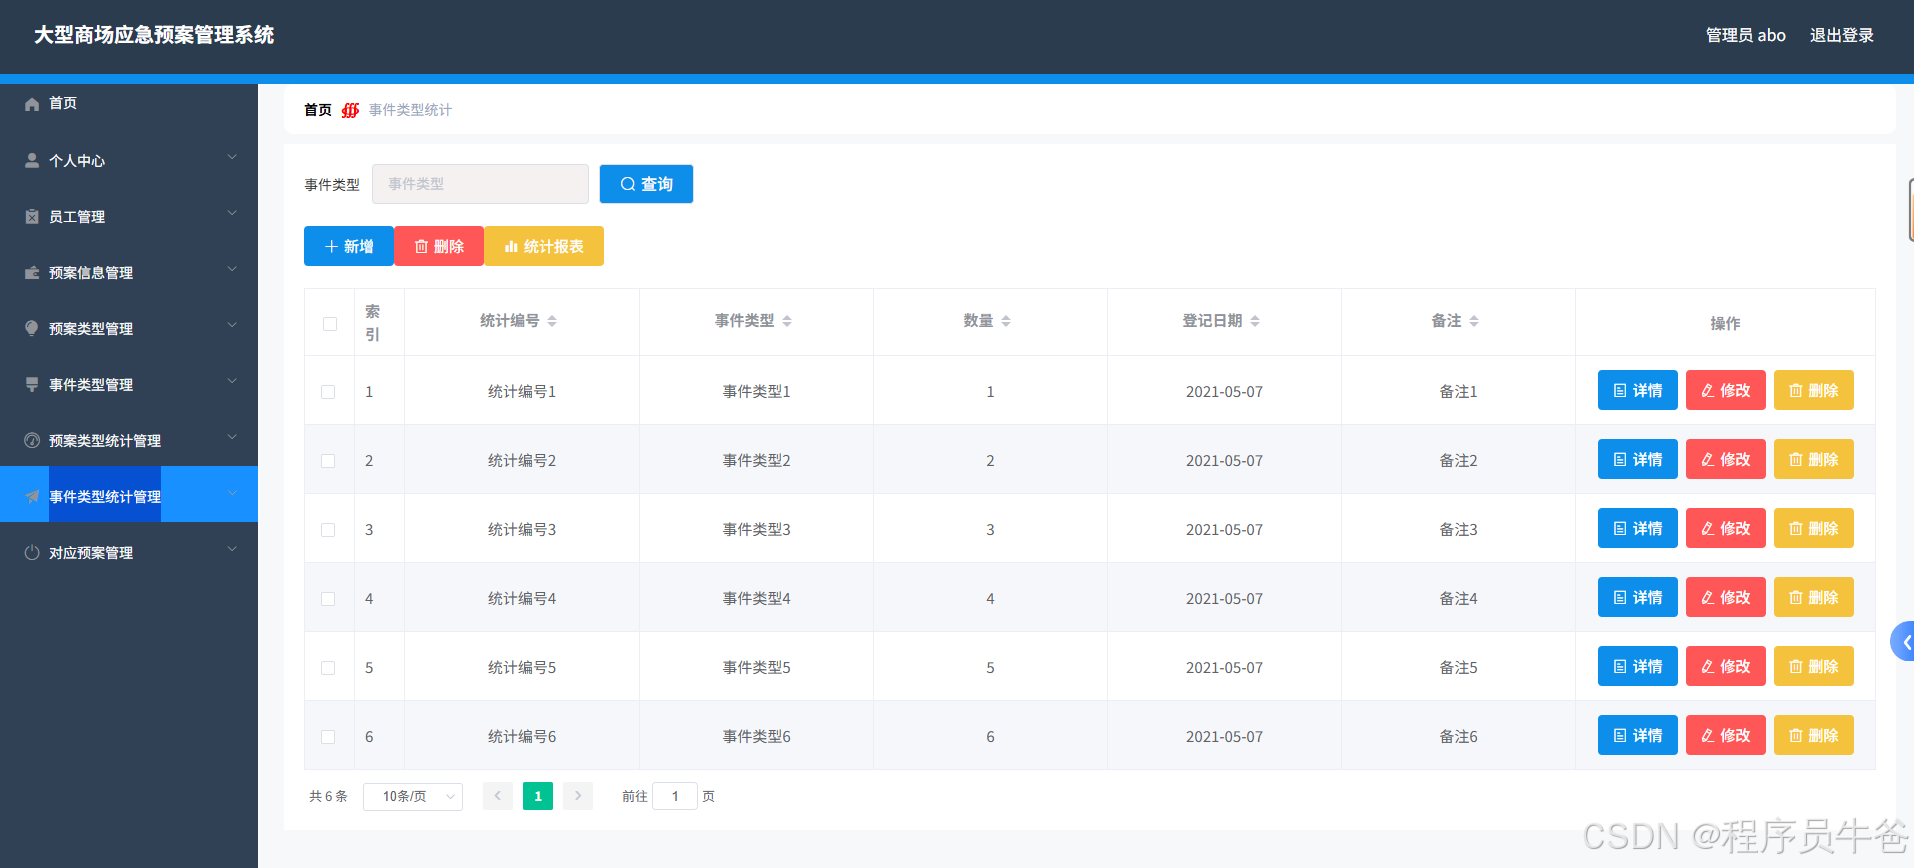Go to the next page arrow
The width and height of the screenshot is (1914, 868).
point(578,796)
